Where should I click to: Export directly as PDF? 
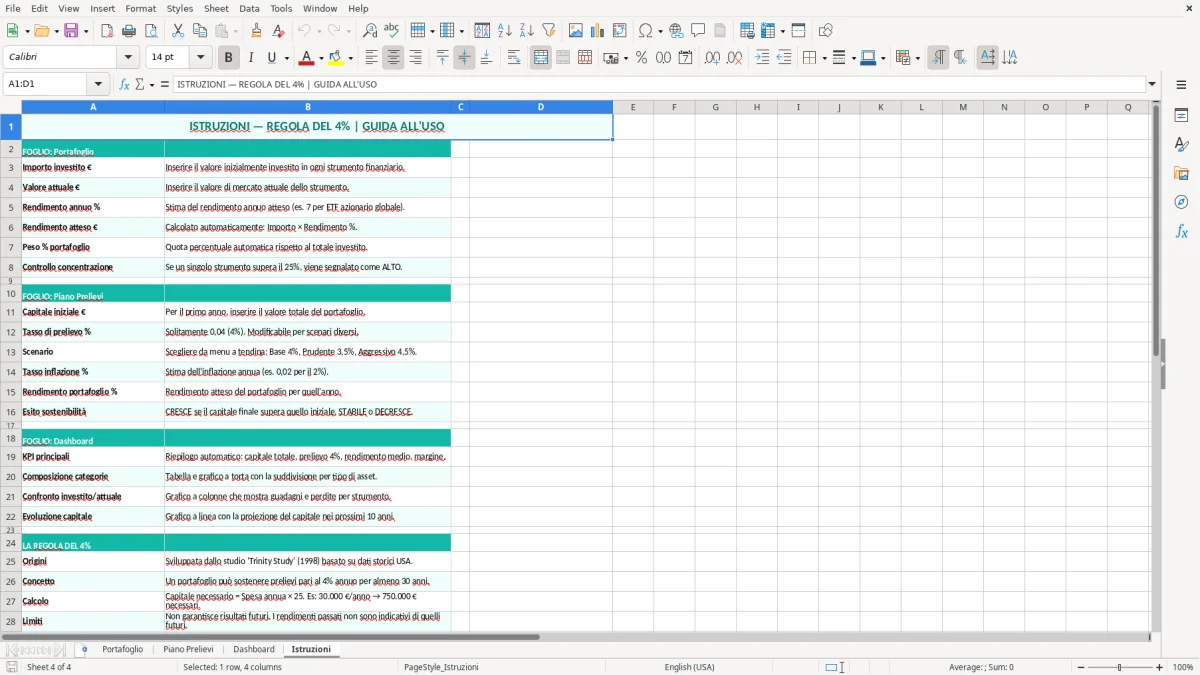pyautogui.click(x=107, y=31)
